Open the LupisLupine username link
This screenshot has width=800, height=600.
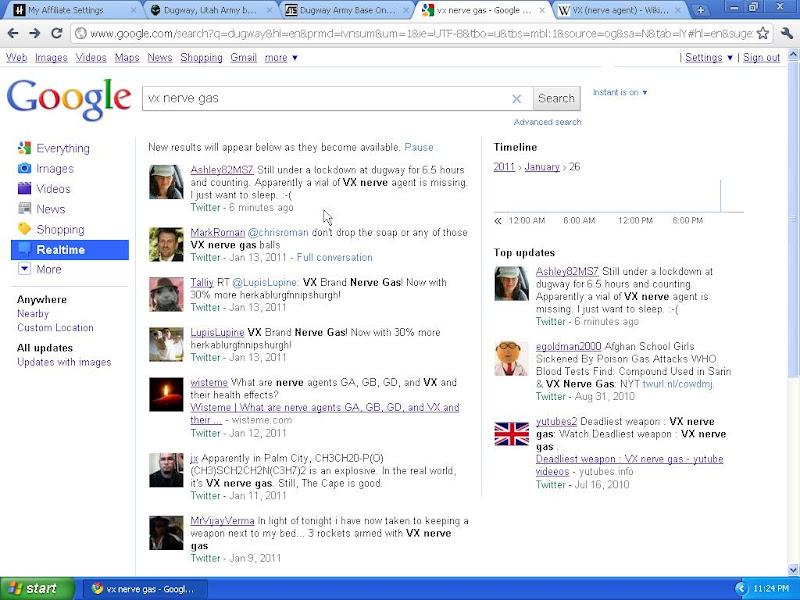pyautogui.click(x=217, y=333)
